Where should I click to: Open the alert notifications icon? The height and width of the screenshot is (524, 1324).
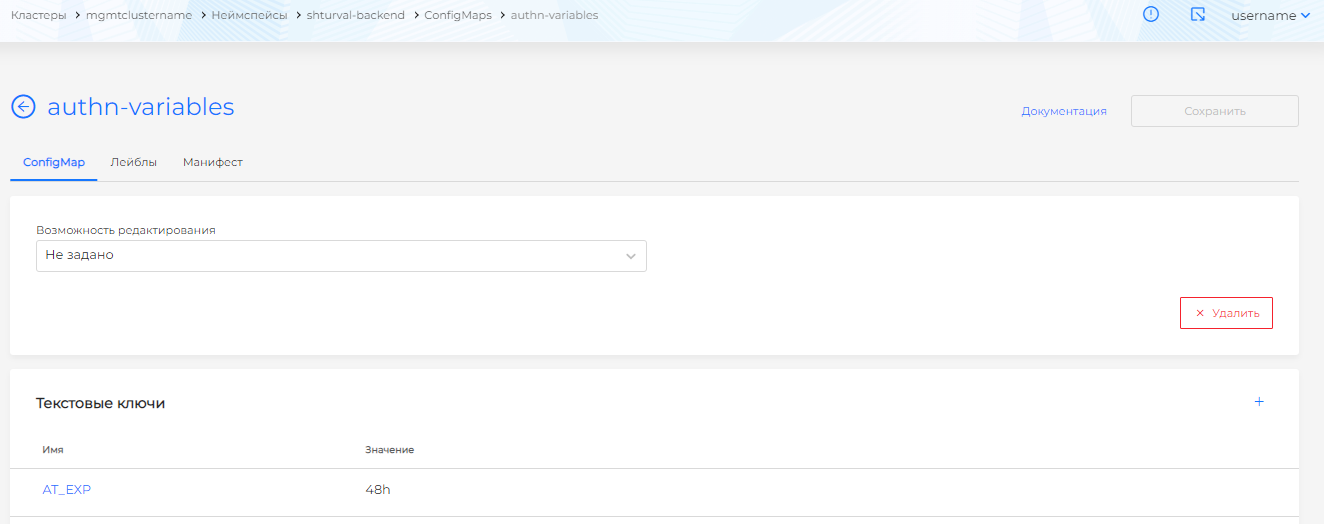pyautogui.click(x=1151, y=15)
